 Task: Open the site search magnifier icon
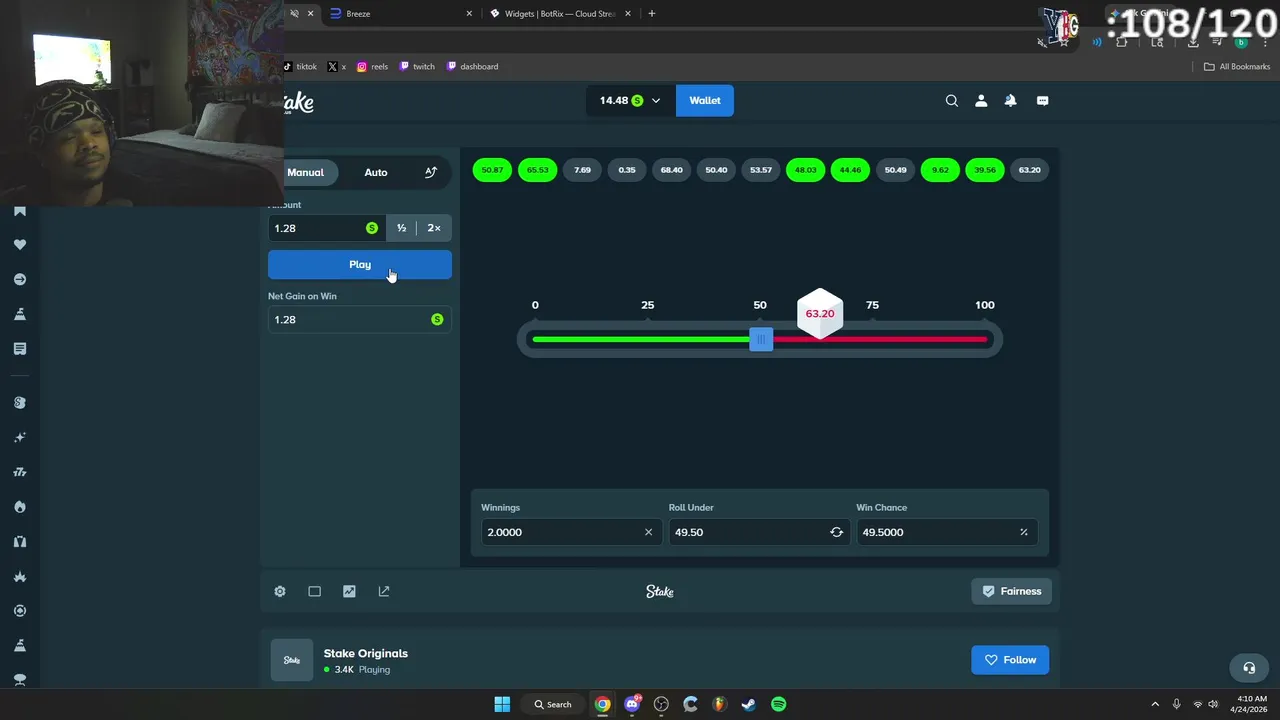pyautogui.click(x=952, y=100)
